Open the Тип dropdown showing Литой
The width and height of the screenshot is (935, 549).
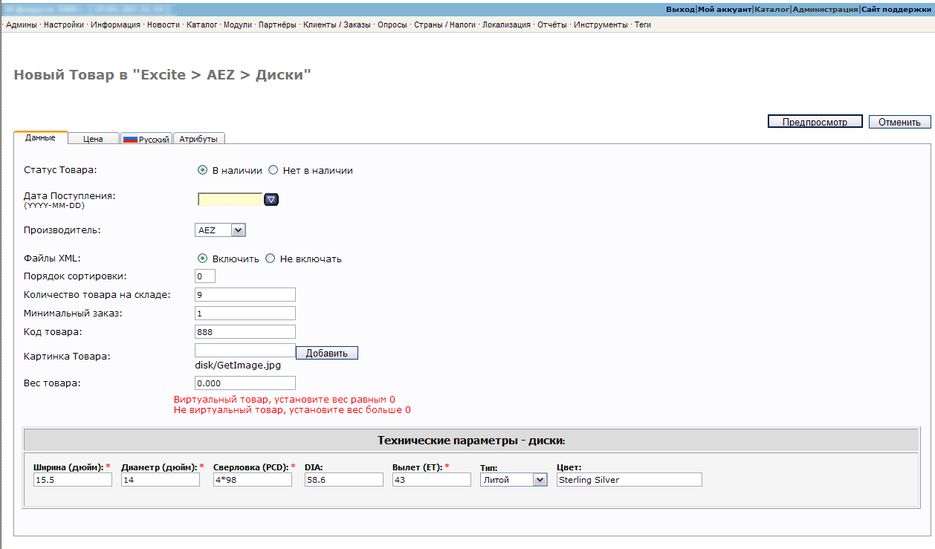513,480
